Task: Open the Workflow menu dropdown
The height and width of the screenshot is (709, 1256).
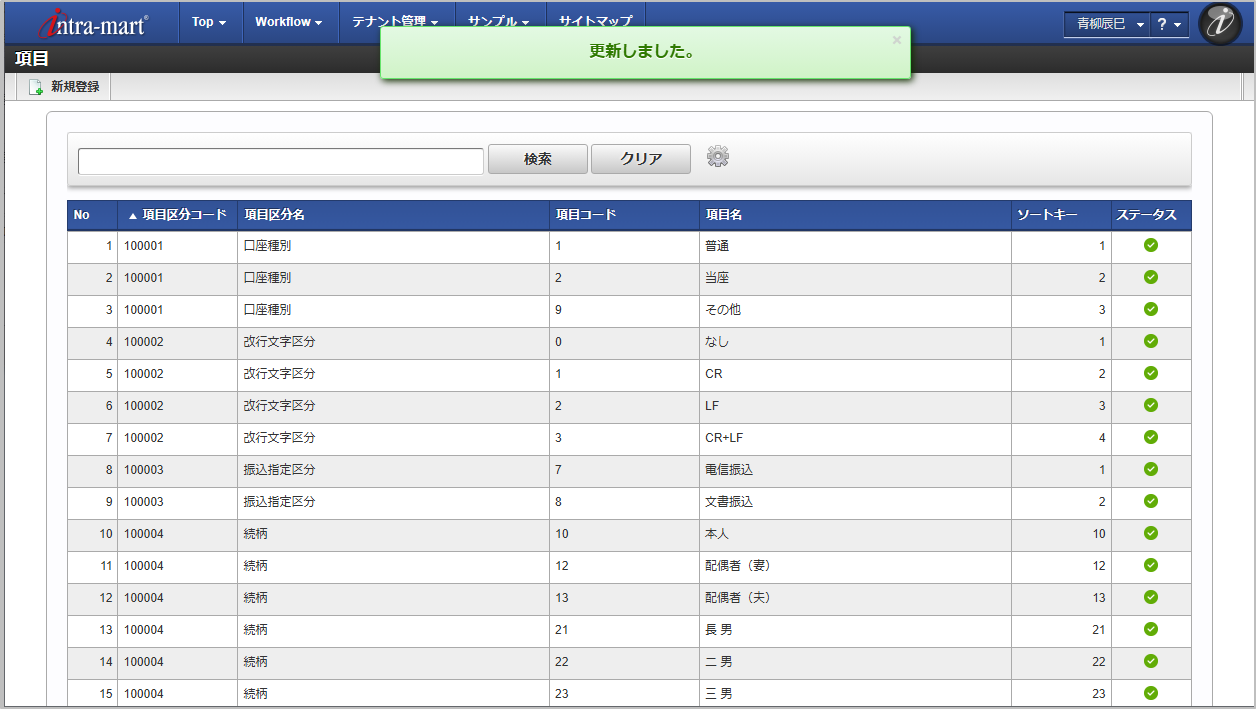Action: point(288,22)
